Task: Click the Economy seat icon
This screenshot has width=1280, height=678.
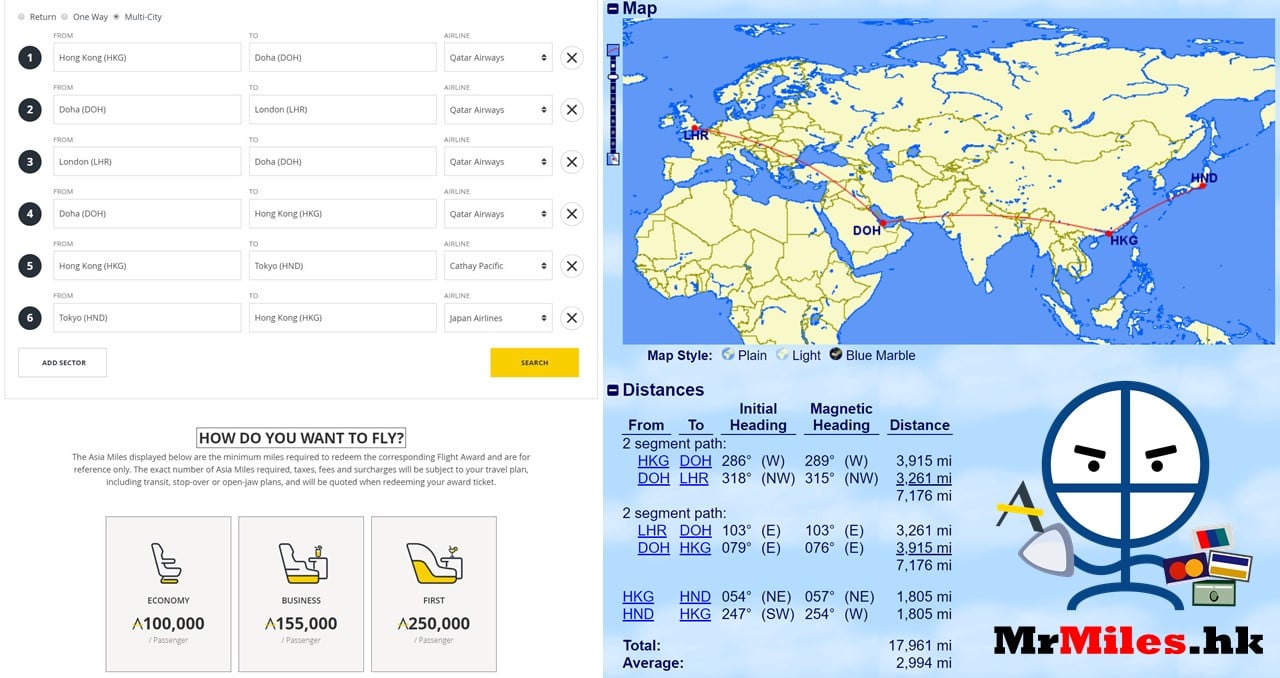Action: [x=167, y=563]
